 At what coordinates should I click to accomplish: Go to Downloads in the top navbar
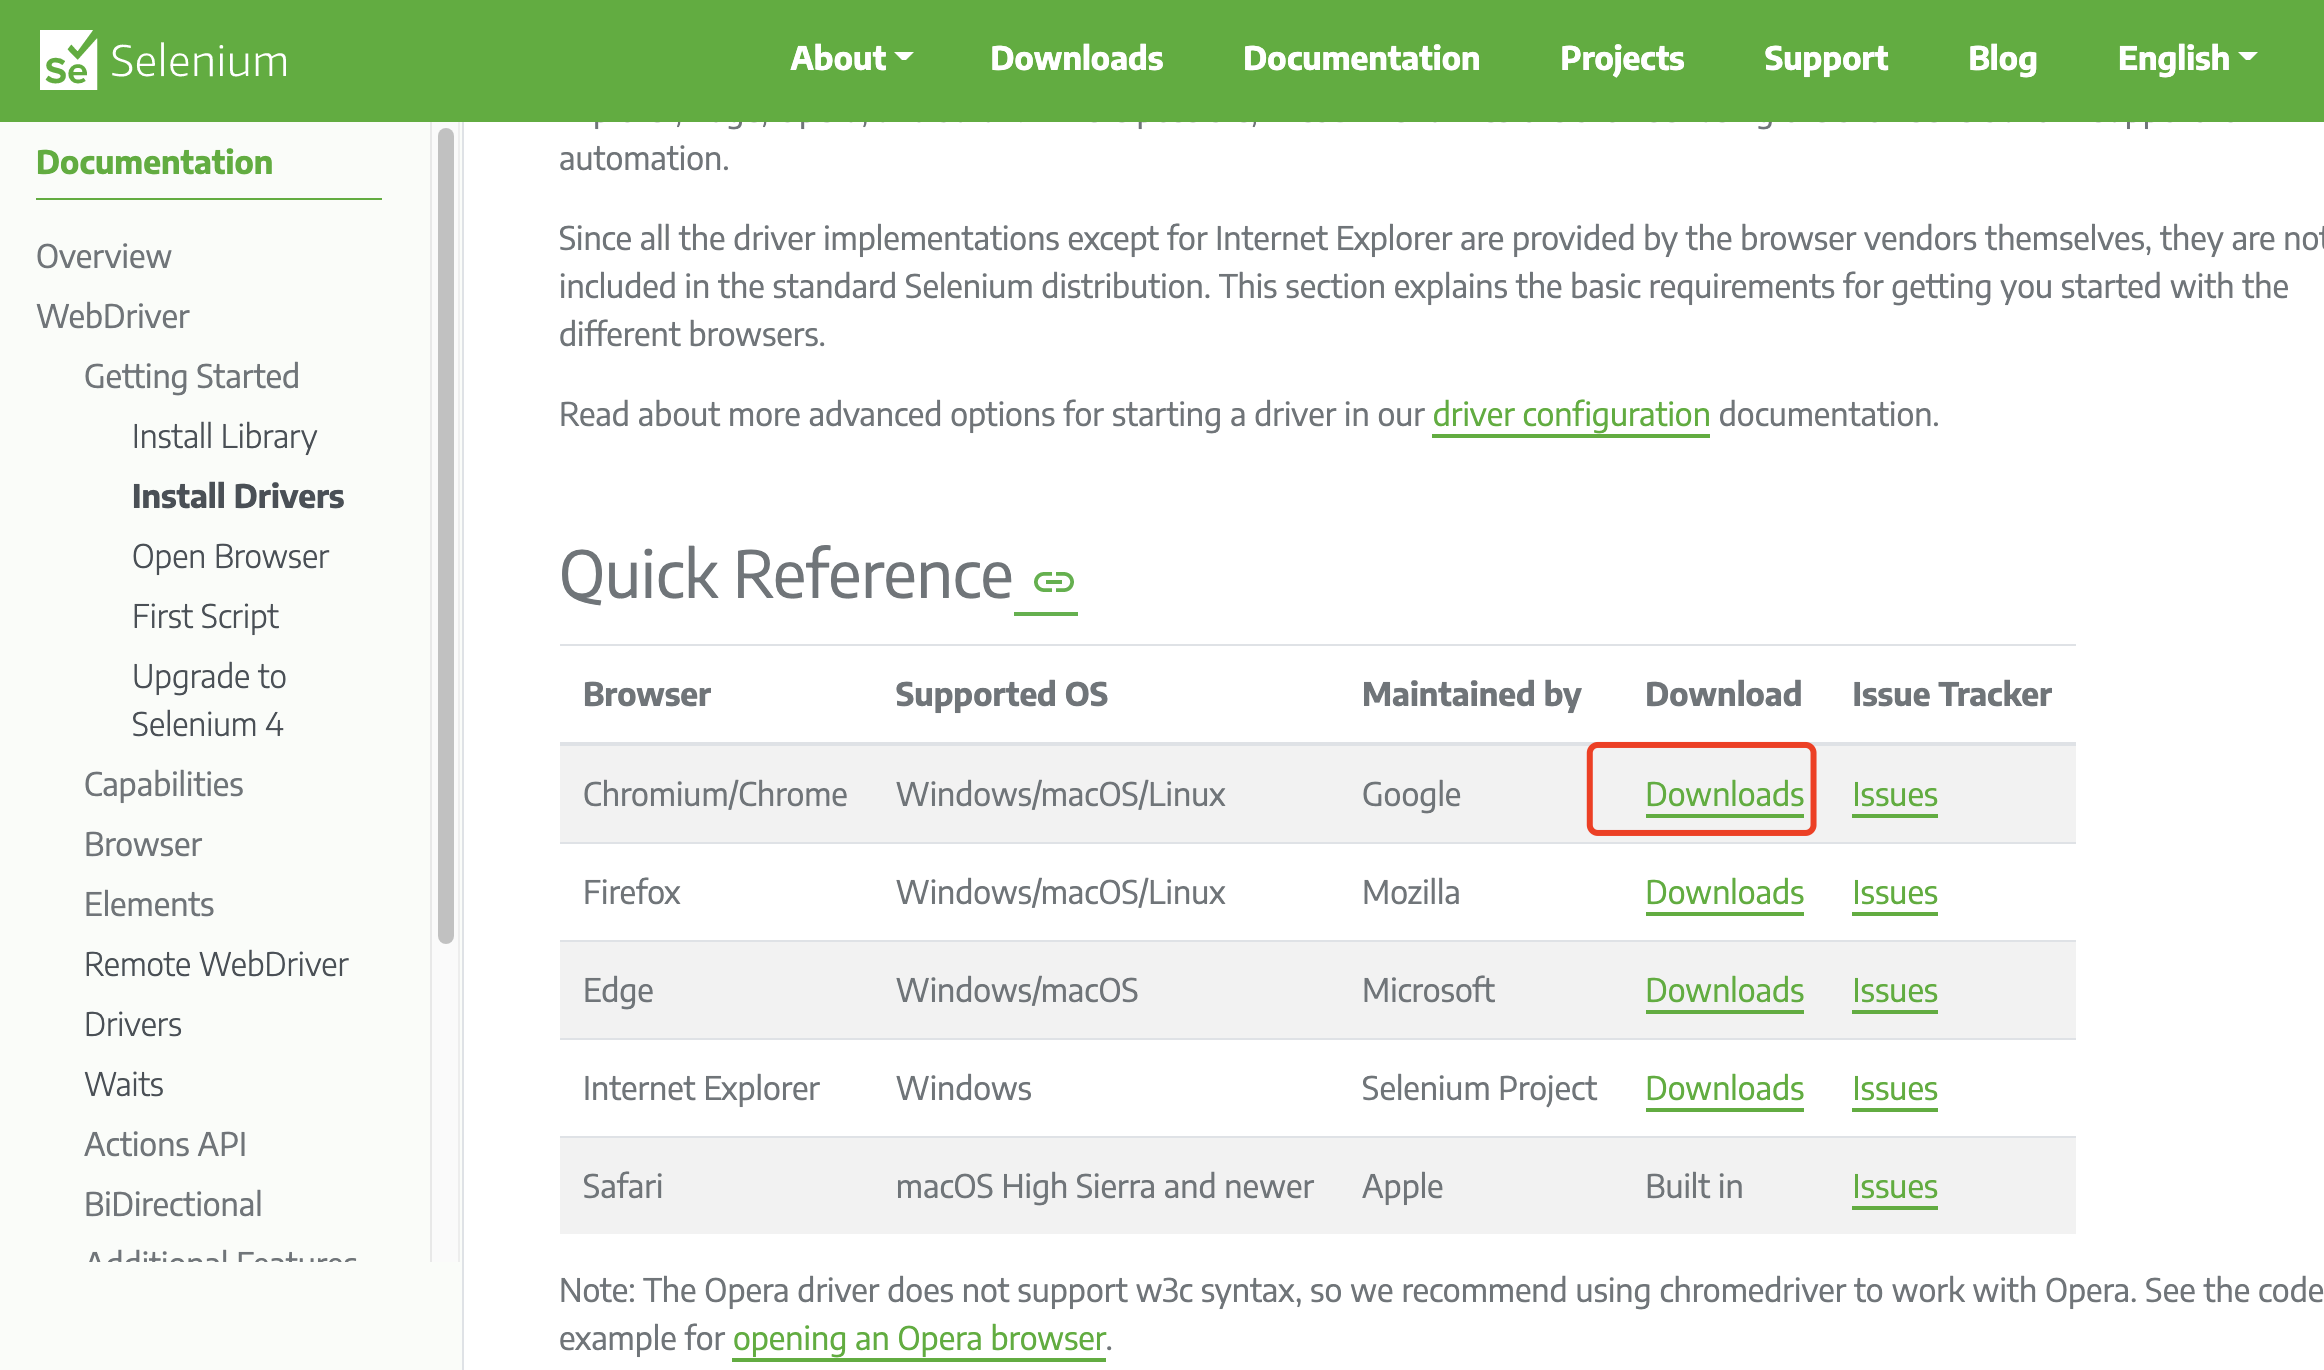click(x=1076, y=59)
